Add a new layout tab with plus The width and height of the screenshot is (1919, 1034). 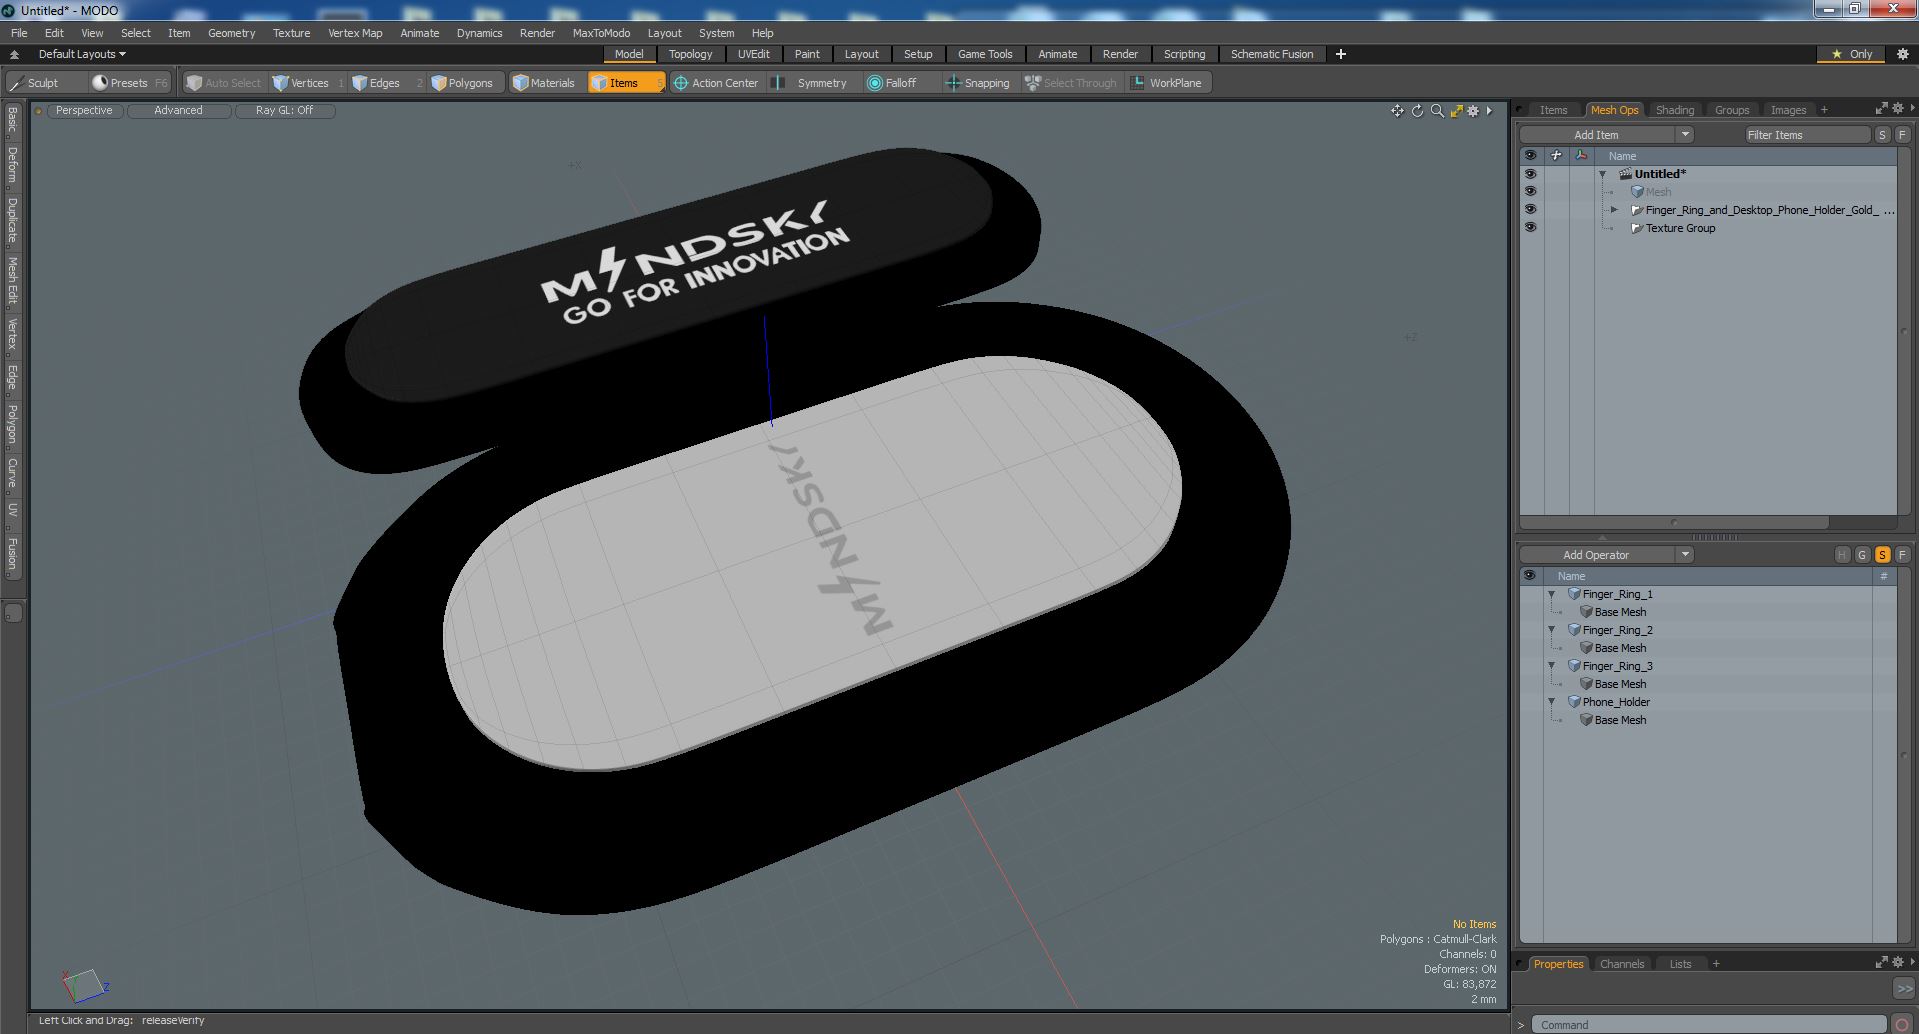pyautogui.click(x=1341, y=54)
